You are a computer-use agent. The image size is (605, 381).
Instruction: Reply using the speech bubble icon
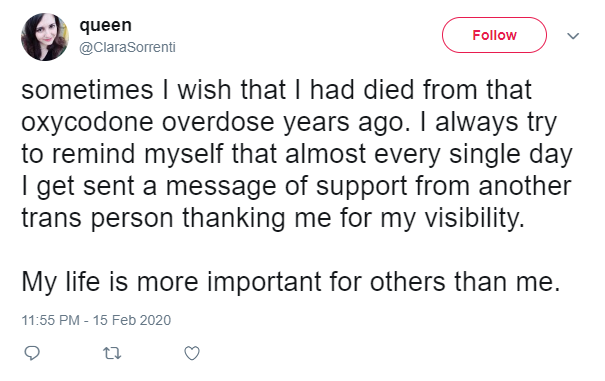pyautogui.click(x=32, y=353)
